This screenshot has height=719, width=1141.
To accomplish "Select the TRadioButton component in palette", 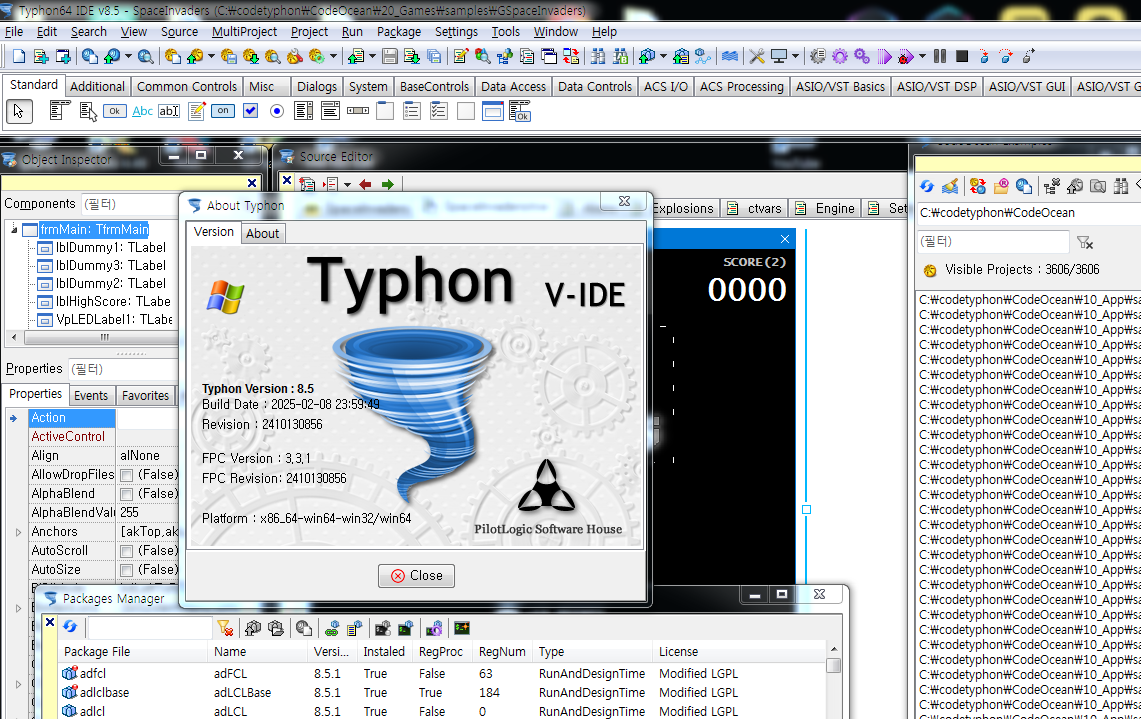I will click(277, 111).
